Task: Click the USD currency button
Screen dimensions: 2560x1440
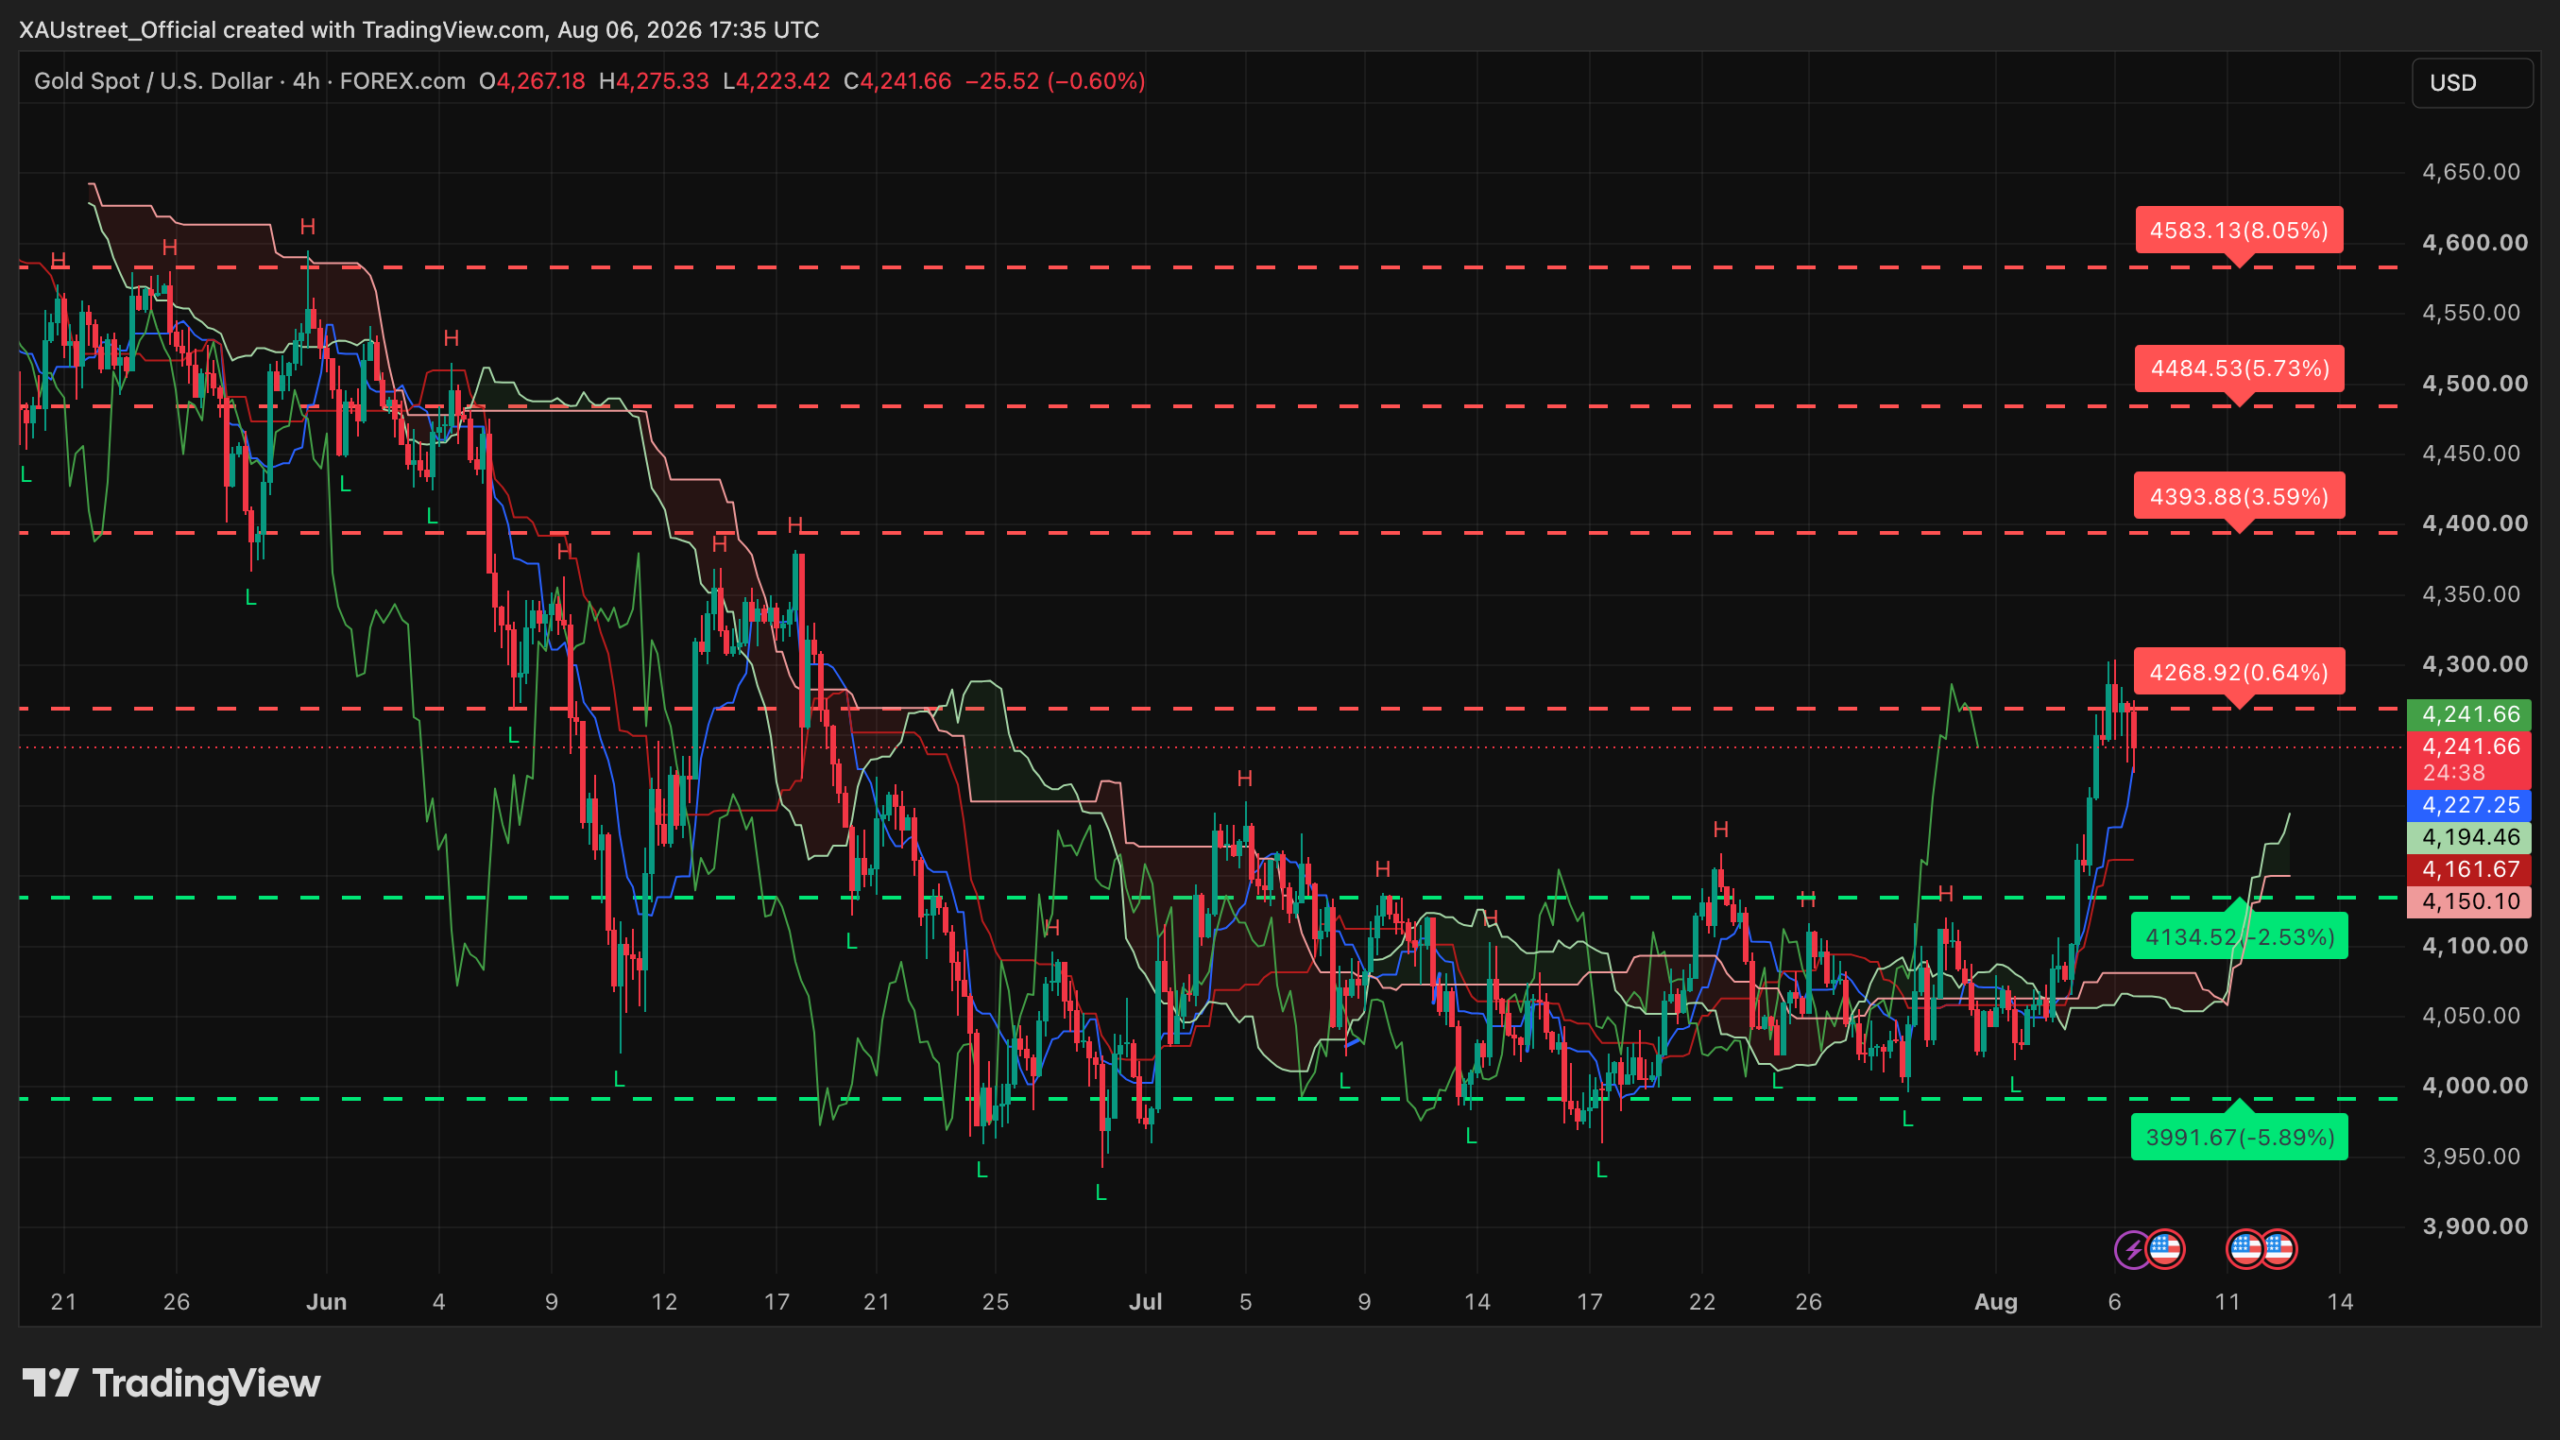Action: point(2472,82)
